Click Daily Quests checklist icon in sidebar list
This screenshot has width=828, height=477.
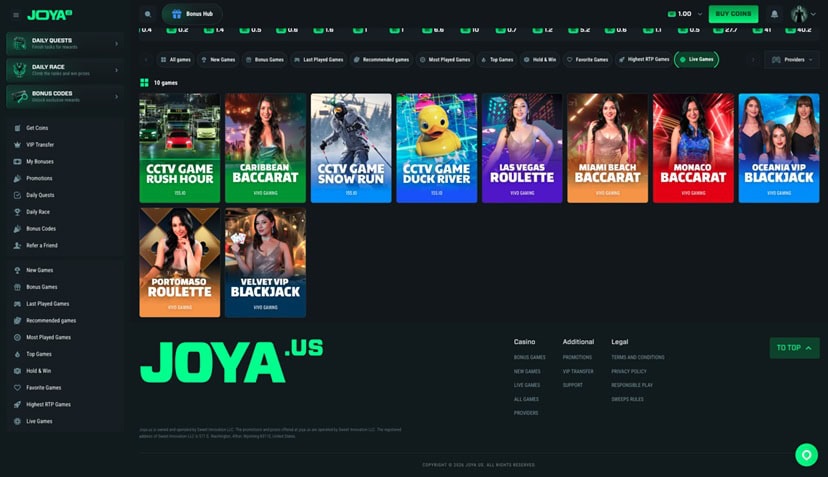coord(17,195)
